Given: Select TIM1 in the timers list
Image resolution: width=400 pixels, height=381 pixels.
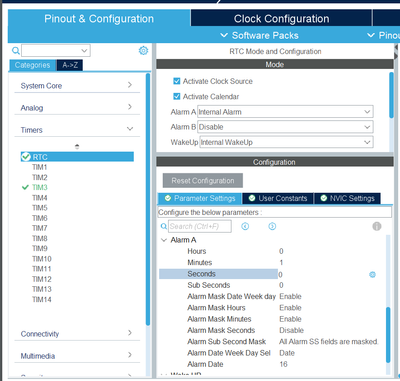Looking at the screenshot, I should (x=40, y=167).
